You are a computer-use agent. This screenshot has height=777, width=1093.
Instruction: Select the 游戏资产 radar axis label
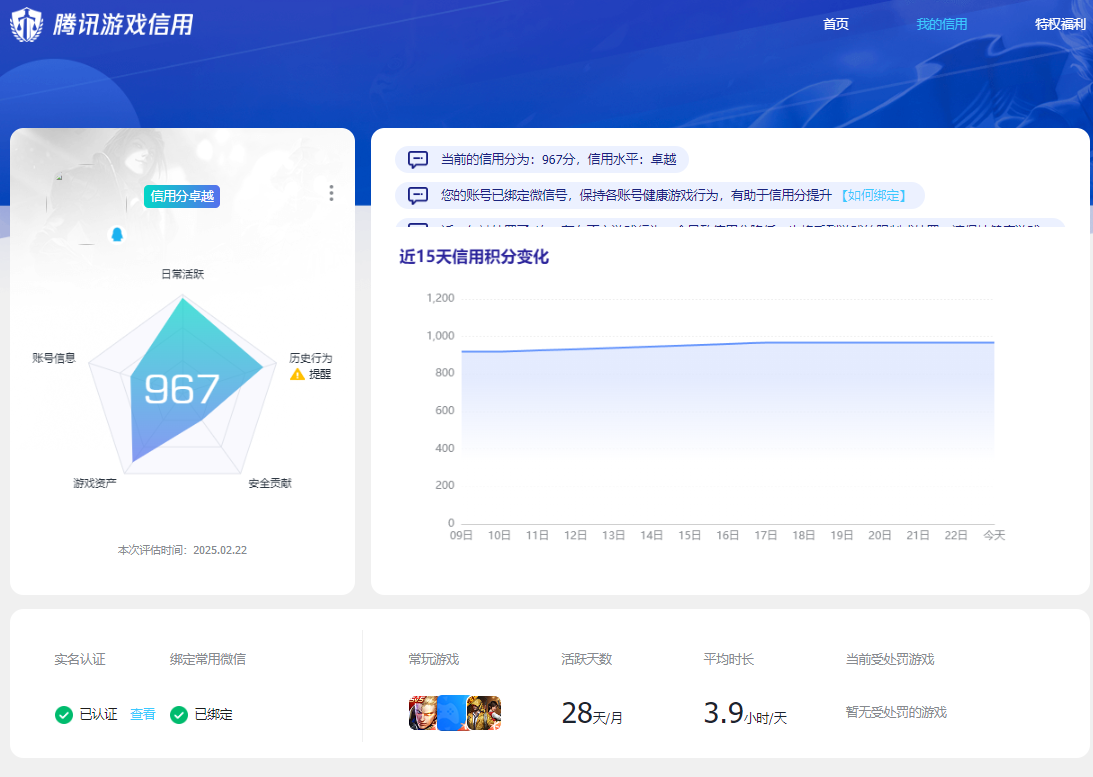[x=95, y=483]
